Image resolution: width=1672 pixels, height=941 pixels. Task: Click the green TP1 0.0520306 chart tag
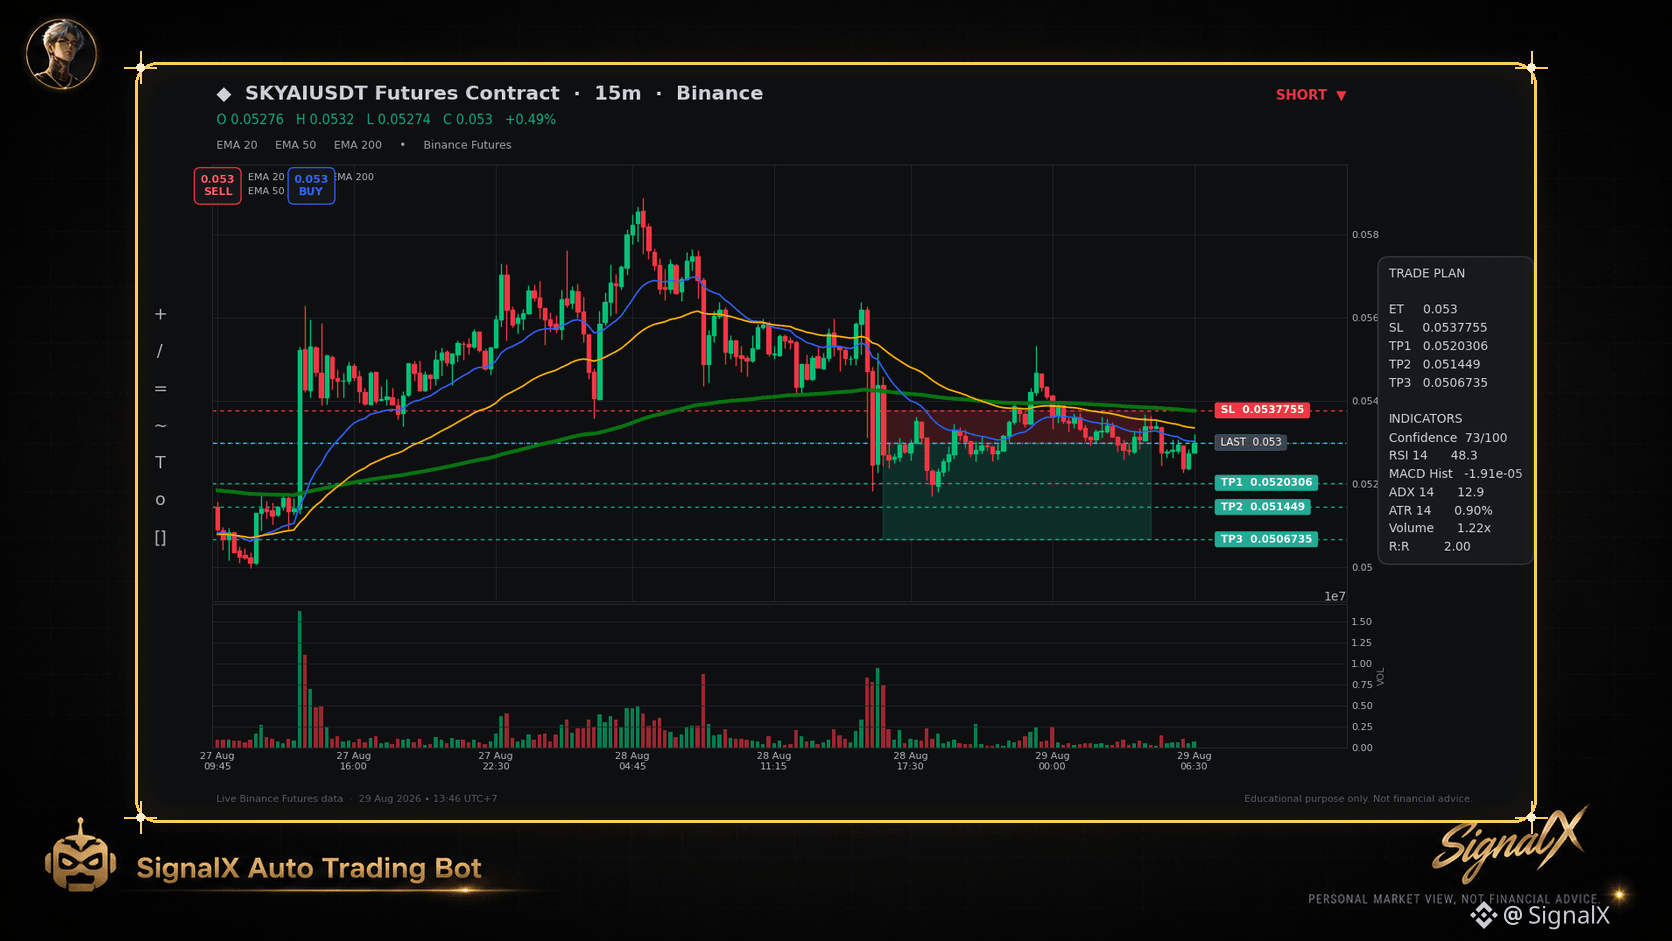point(1266,483)
